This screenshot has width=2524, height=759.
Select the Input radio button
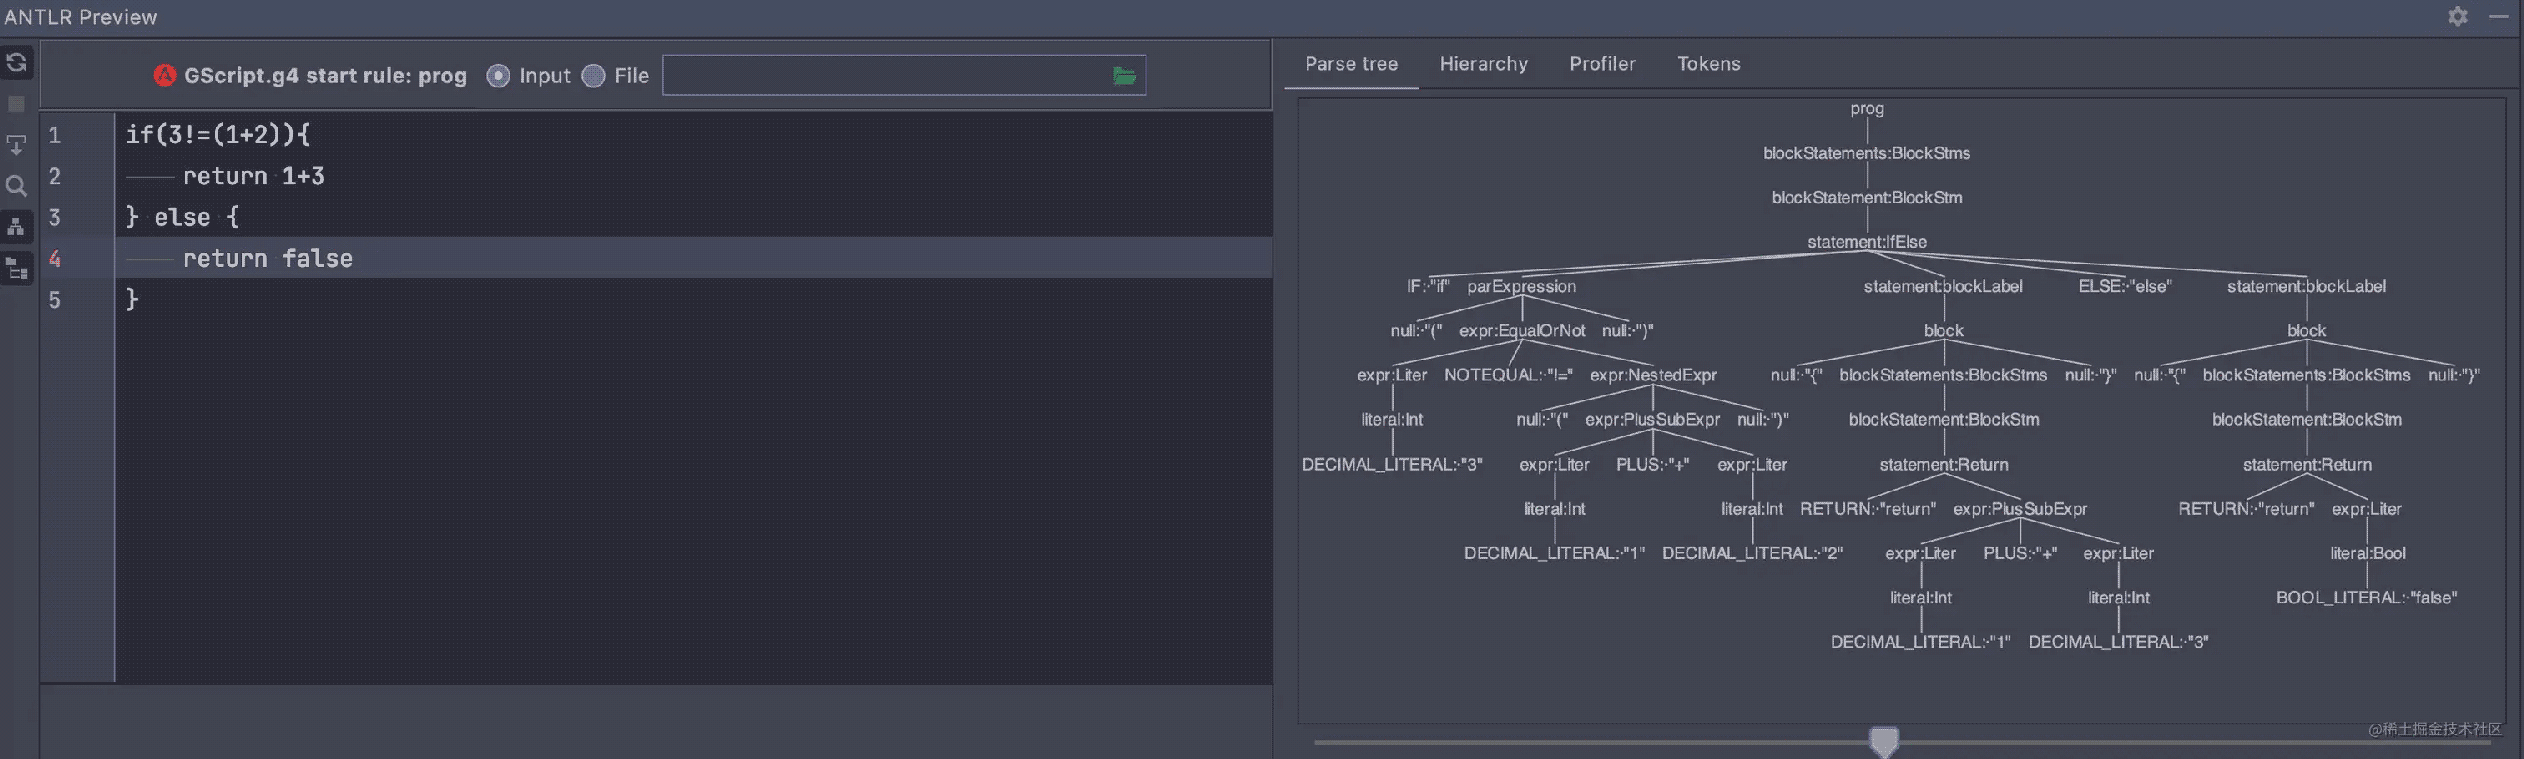pos(498,76)
